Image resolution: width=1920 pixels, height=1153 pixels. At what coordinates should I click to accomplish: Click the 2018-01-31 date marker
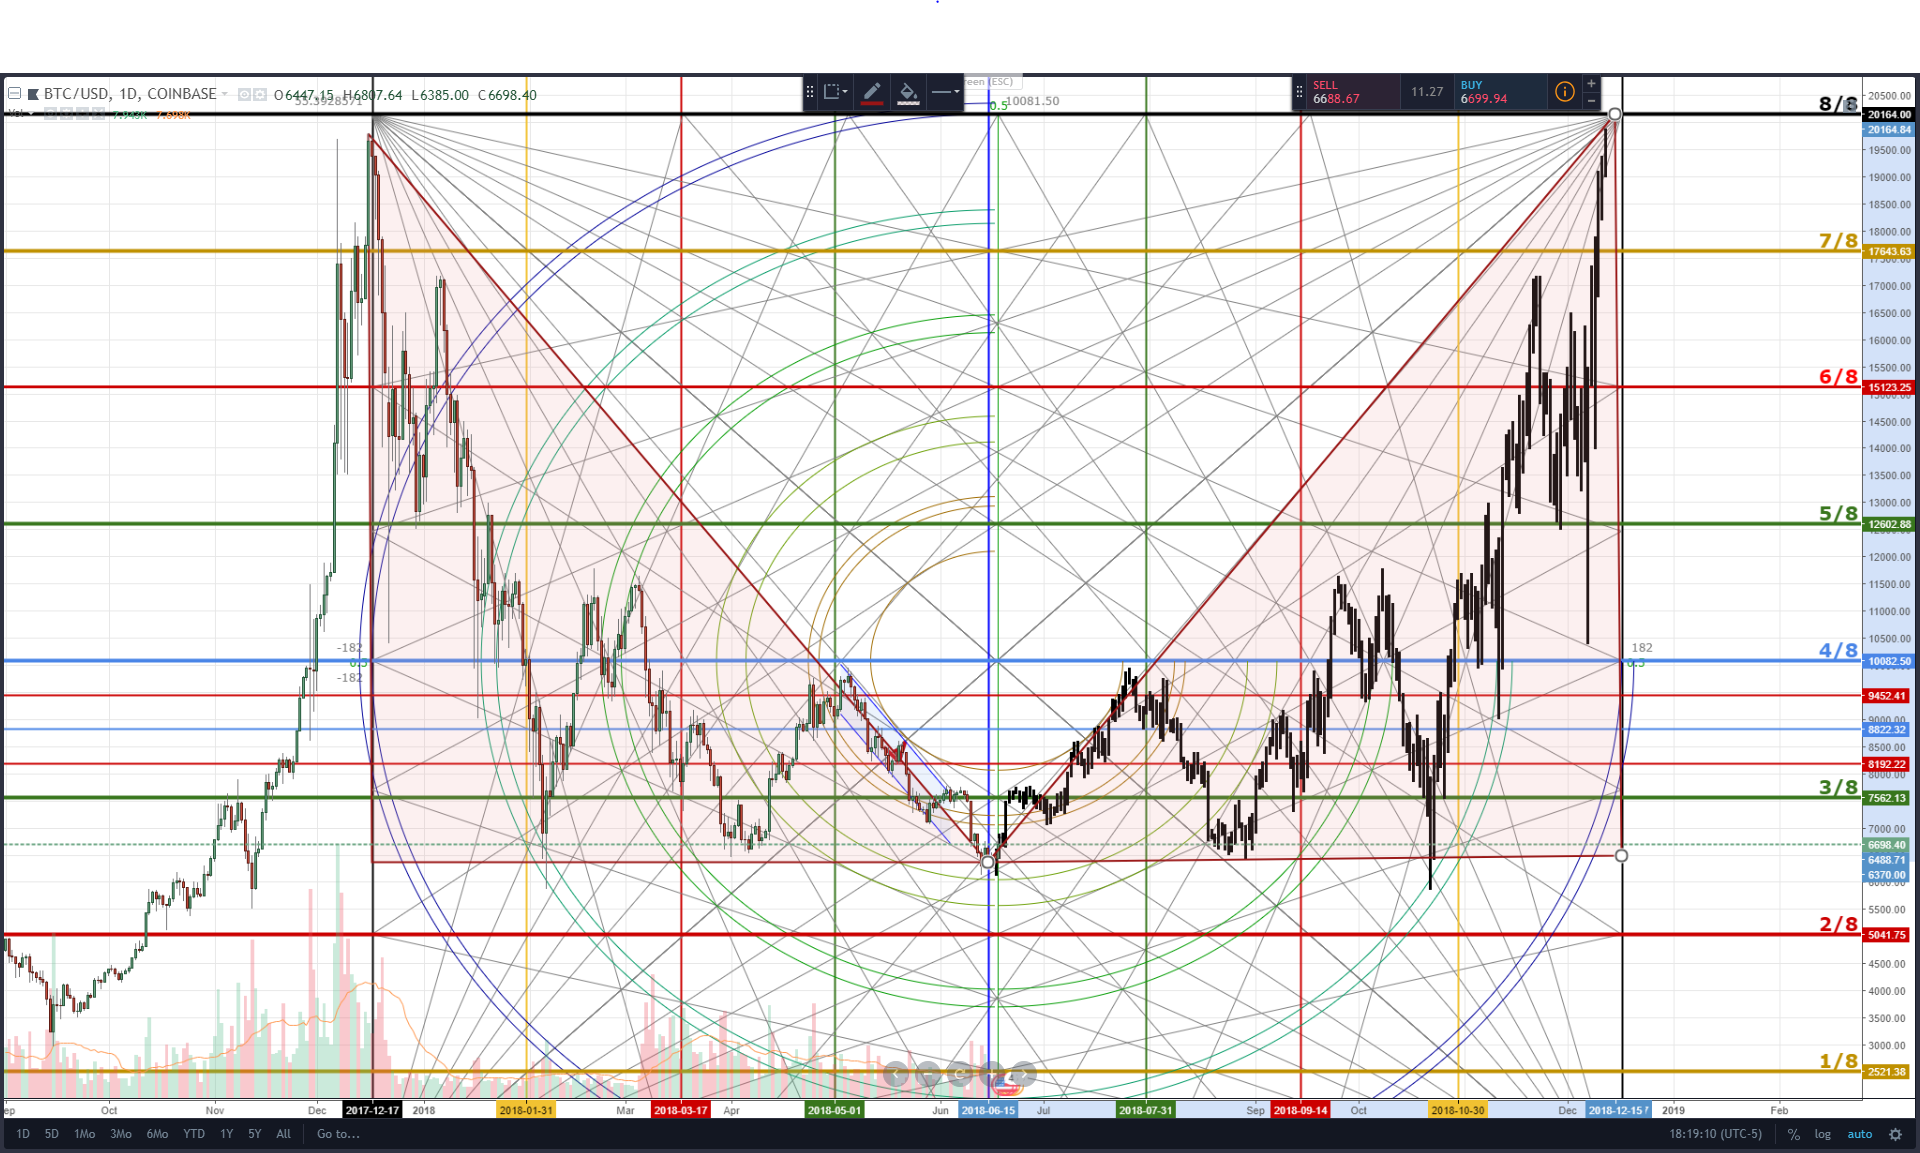tap(526, 1110)
